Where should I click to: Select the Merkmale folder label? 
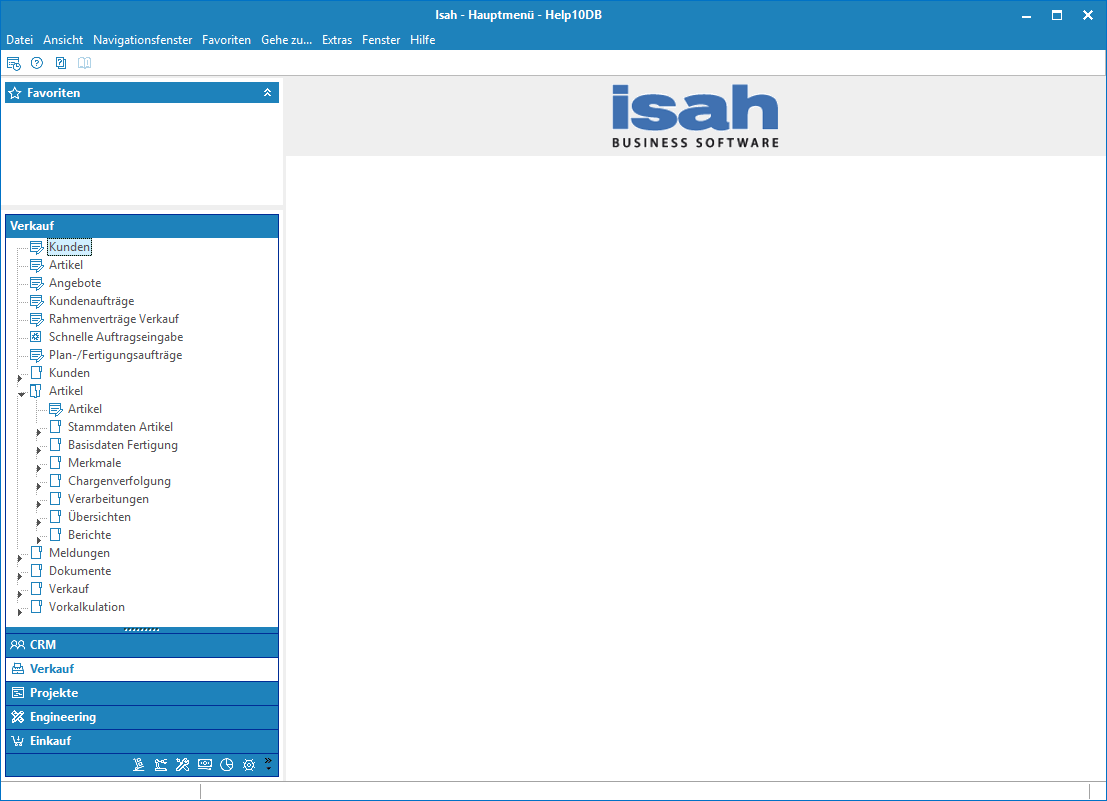click(x=95, y=463)
